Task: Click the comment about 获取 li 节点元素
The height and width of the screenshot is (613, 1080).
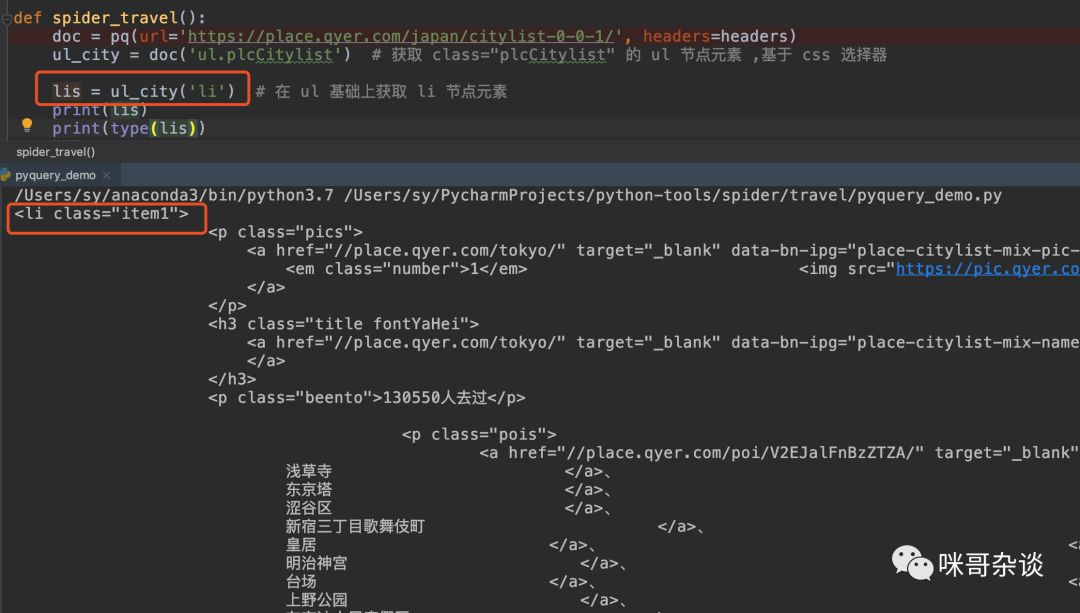Action: pos(381,92)
